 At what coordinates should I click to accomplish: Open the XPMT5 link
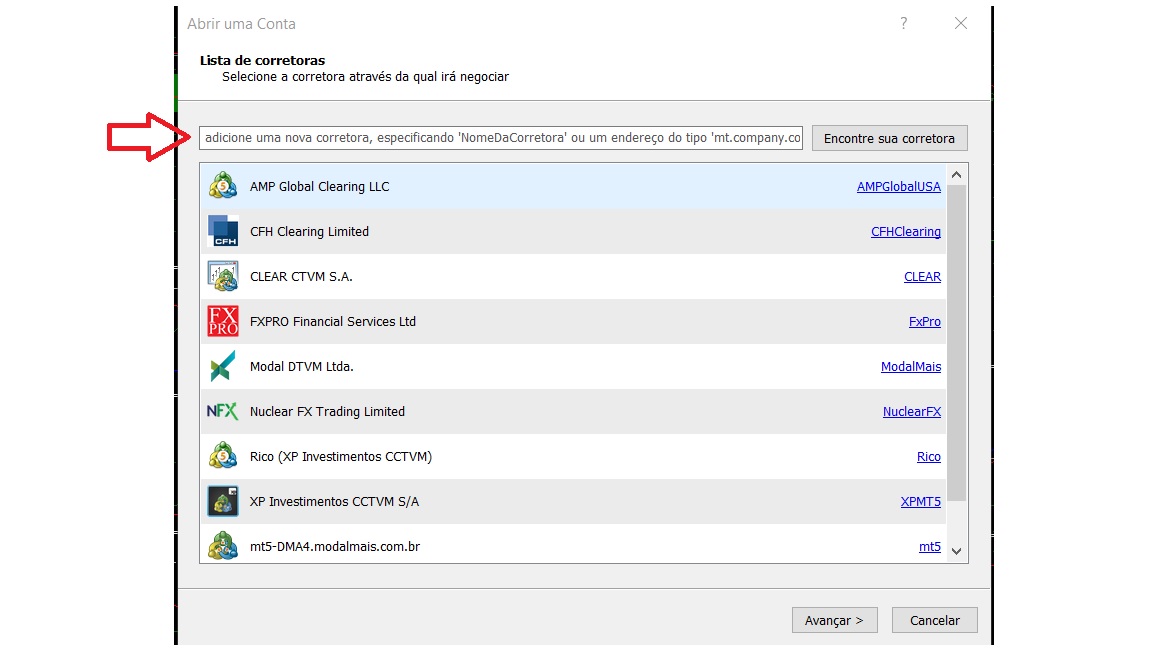point(920,502)
